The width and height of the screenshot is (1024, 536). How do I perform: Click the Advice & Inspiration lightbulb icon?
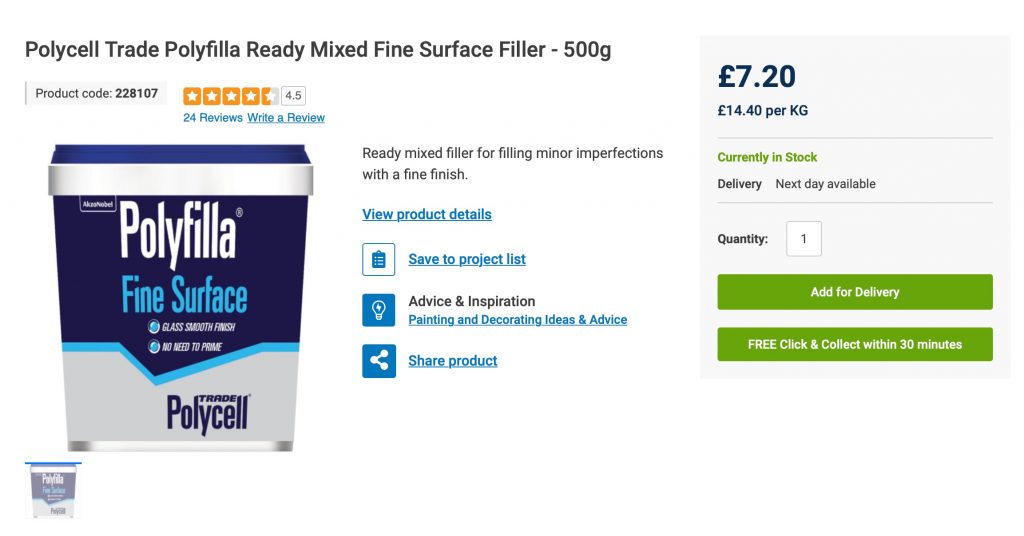pos(378,310)
